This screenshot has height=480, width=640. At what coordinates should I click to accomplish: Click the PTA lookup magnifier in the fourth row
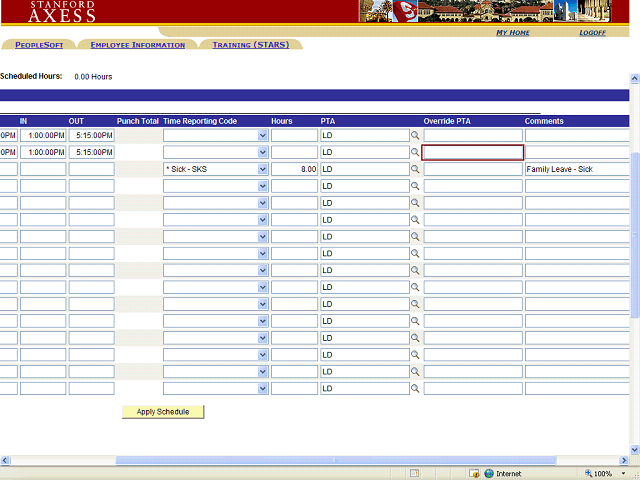tap(415, 186)
